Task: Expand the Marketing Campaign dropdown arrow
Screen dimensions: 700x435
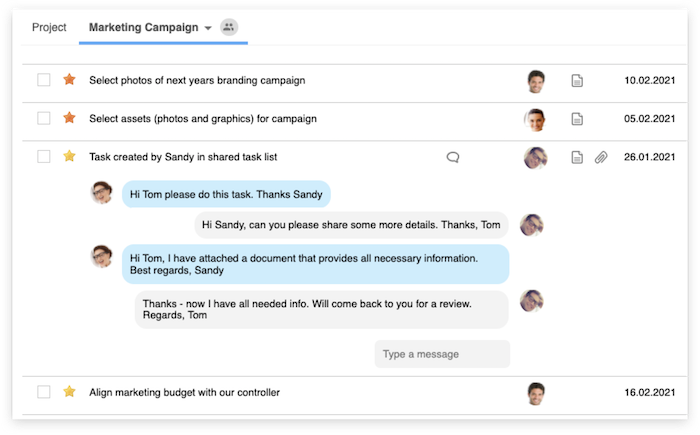Action: pos(208,29)
